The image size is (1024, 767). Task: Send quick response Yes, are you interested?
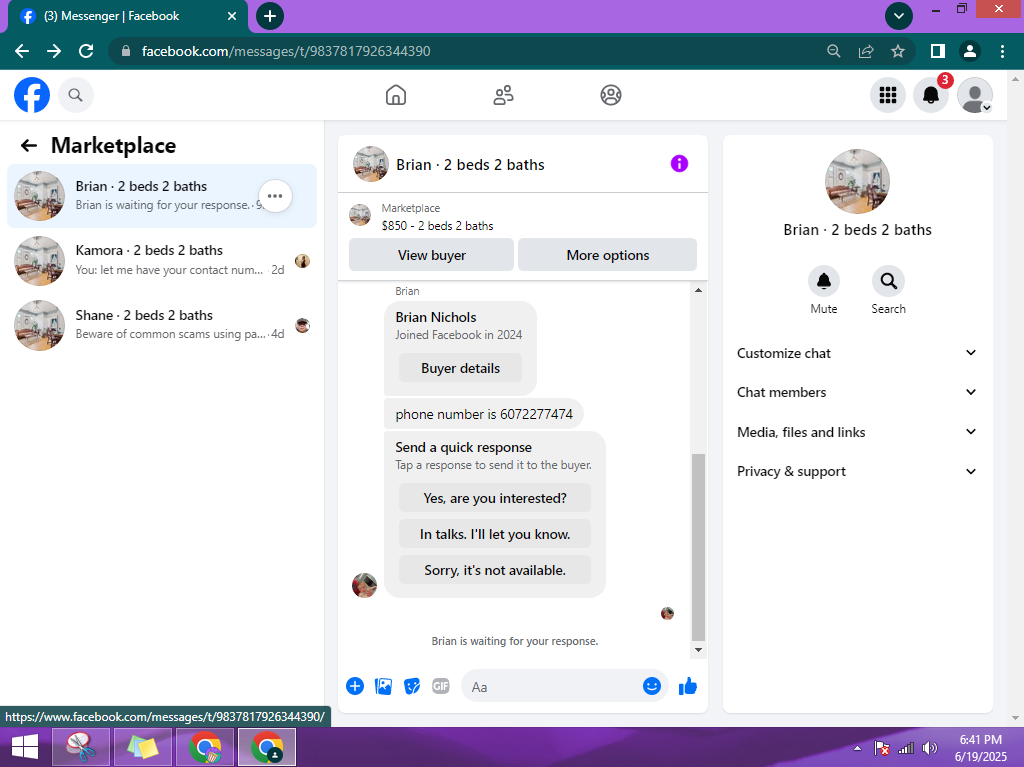click(495, 498)
